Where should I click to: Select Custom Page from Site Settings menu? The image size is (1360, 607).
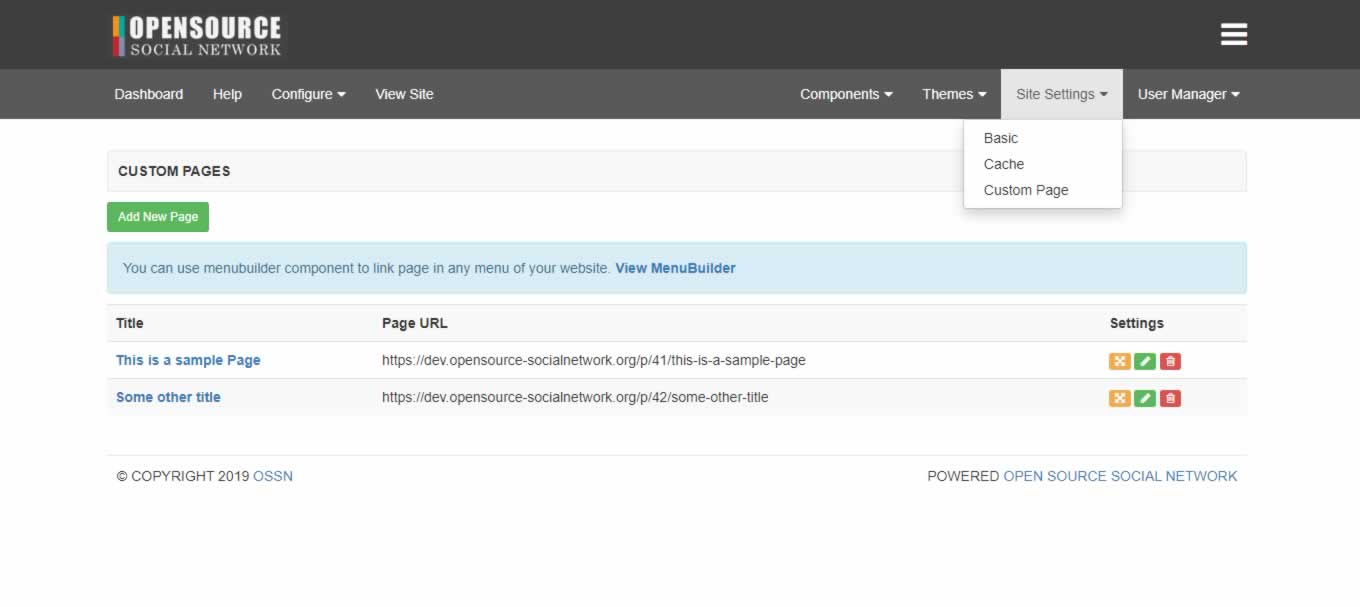click(x=1026, y=190)
